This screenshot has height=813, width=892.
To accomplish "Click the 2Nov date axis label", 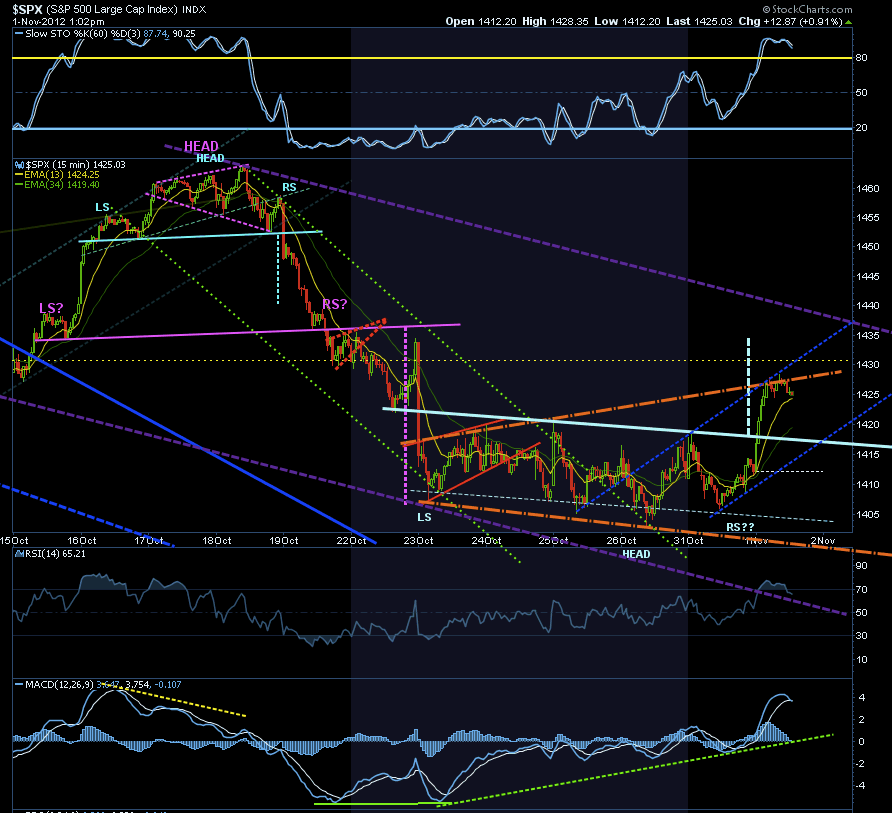I will tap(823, 540).
